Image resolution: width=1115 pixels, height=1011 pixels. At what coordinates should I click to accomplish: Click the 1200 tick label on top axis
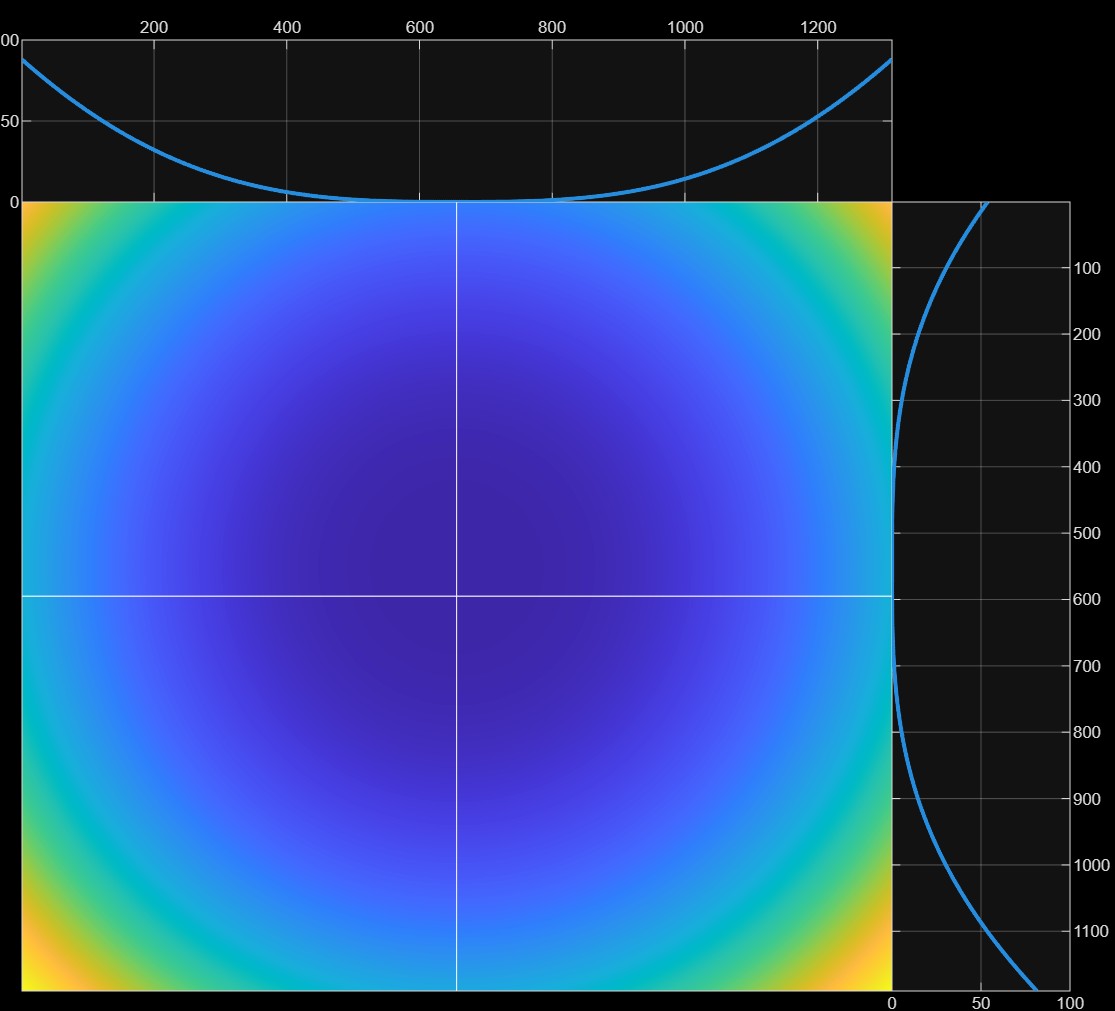pyautogui.click(x=818, y=27)
